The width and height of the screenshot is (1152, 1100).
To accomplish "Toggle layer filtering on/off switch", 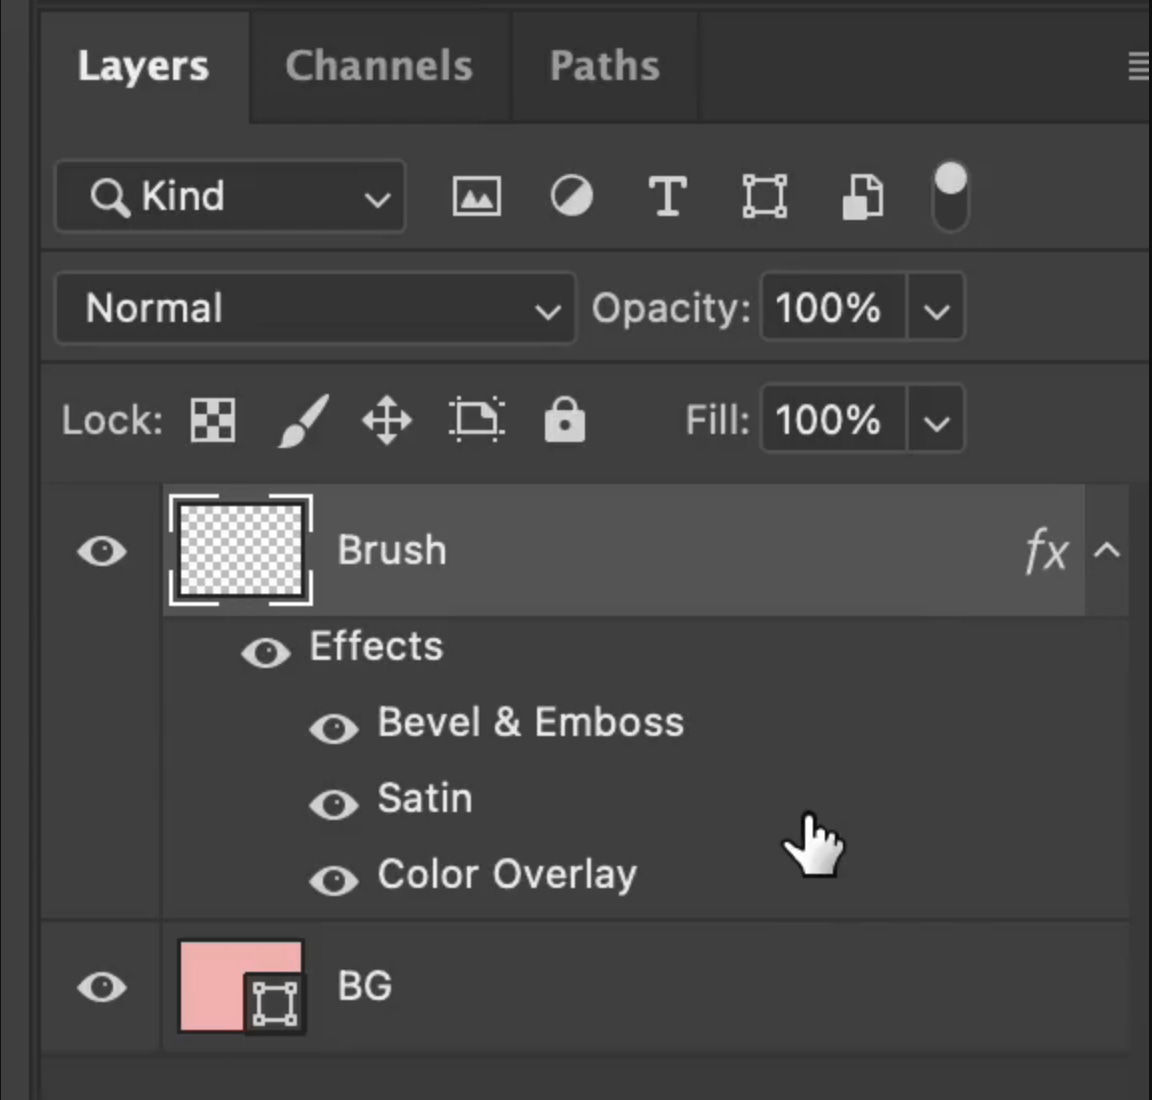I will (950, 196).
